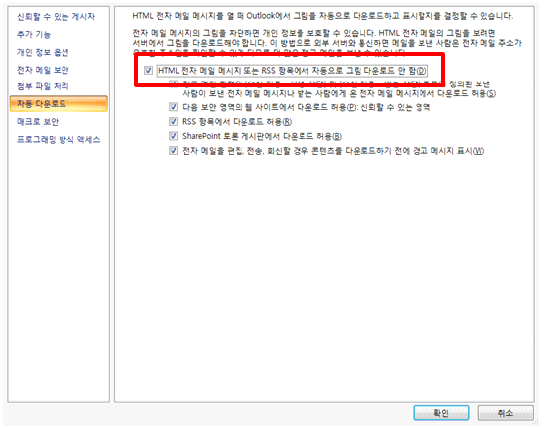This screenshot has height=427, width=546.
Task: Select 첨부 파일 처리 category
Action: (x=42, y=86)
